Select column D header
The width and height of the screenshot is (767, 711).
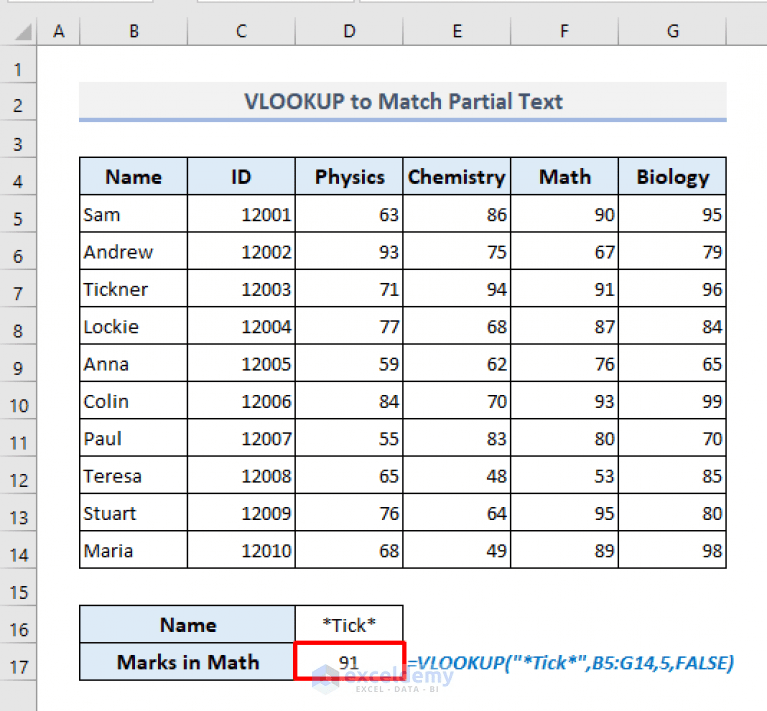(349, 31)
